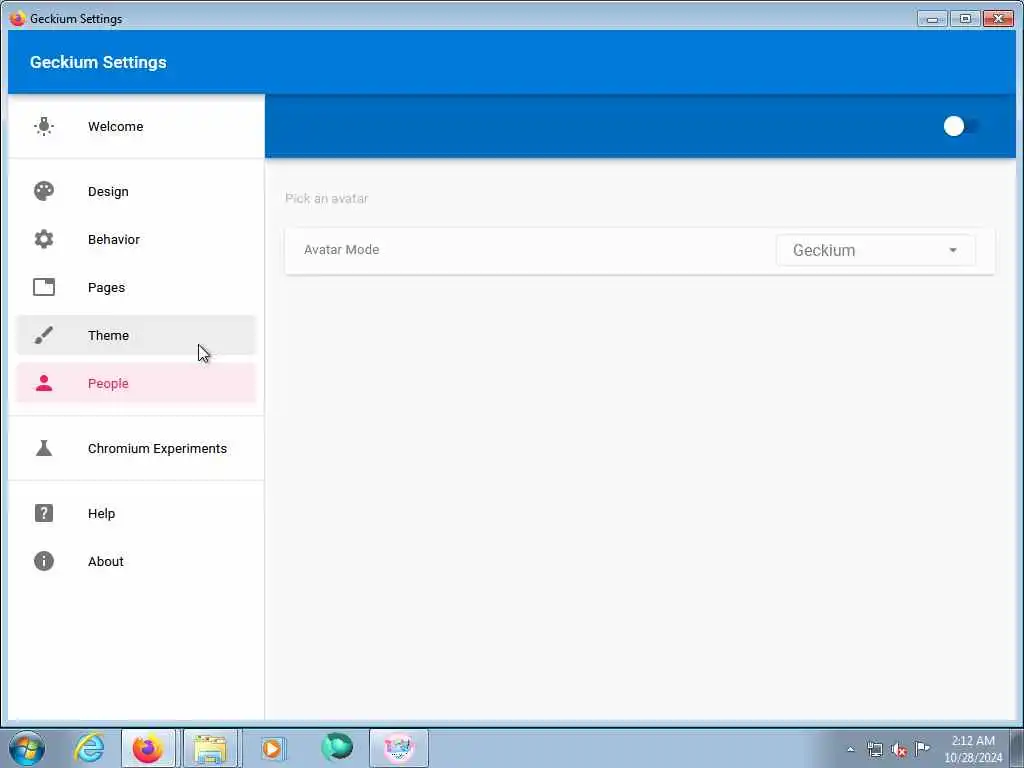Image resolution: width=1024 pixels, height=768 pixels.
Task: Select the People section label
Action: (x=108, y=383)
